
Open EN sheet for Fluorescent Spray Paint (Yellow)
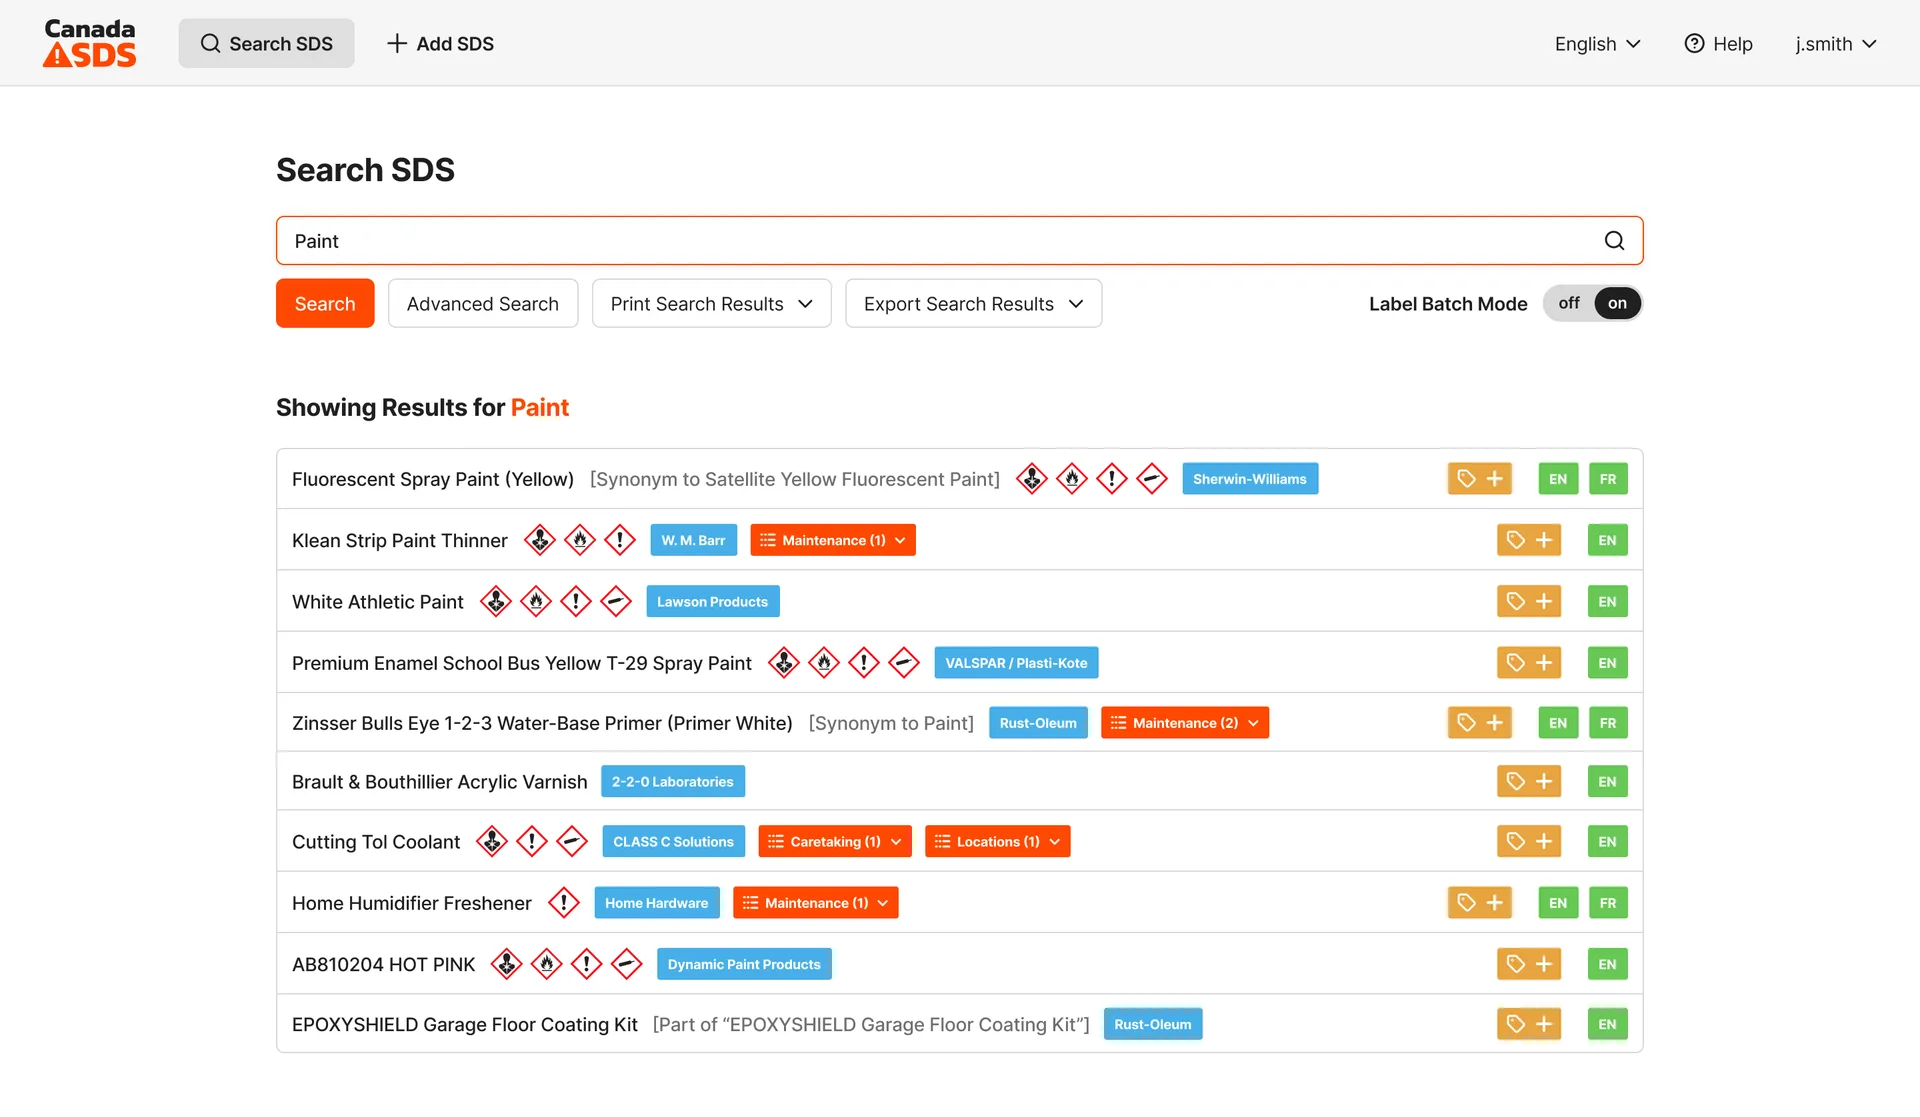tap(1558, 479)
